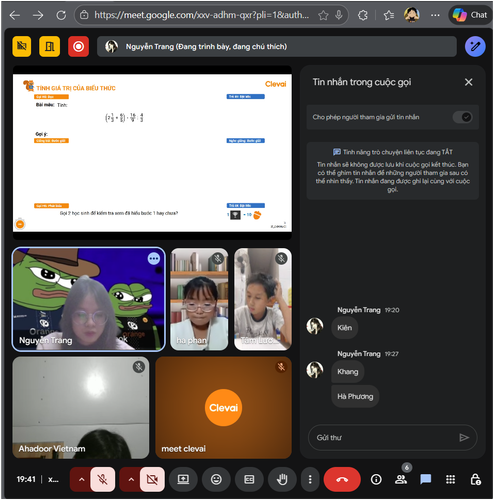
Task: Go back using browser back arrow
Action: click(x=15, y=15)
